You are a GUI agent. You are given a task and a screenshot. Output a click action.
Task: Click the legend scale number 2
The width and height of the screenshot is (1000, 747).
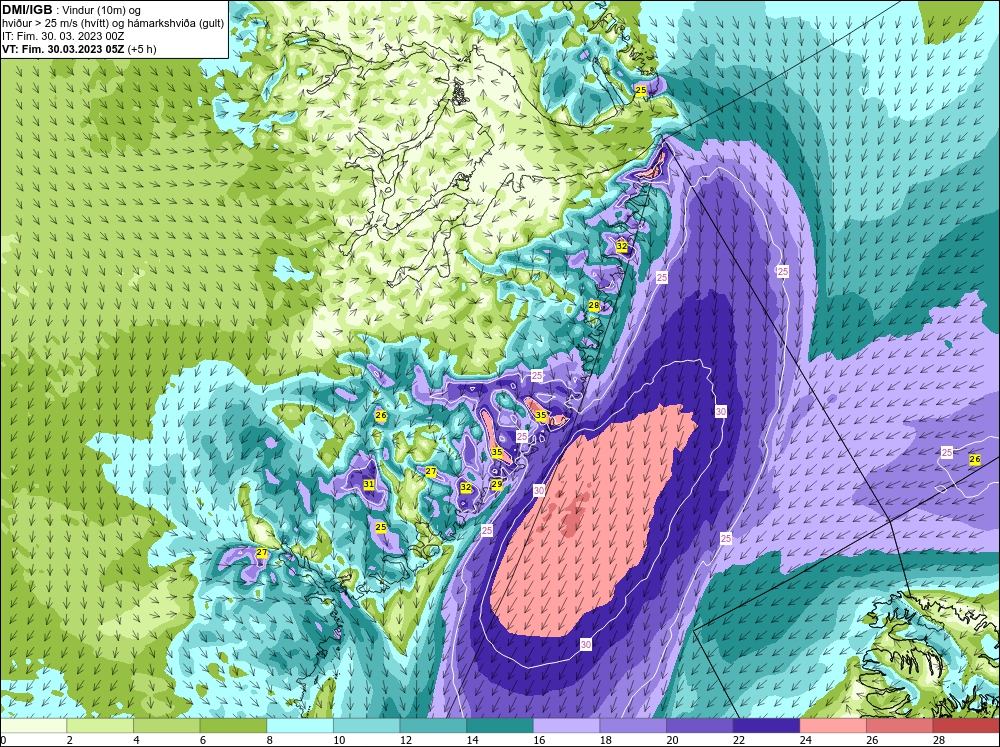pyautogui.click(x=70, y=740)
